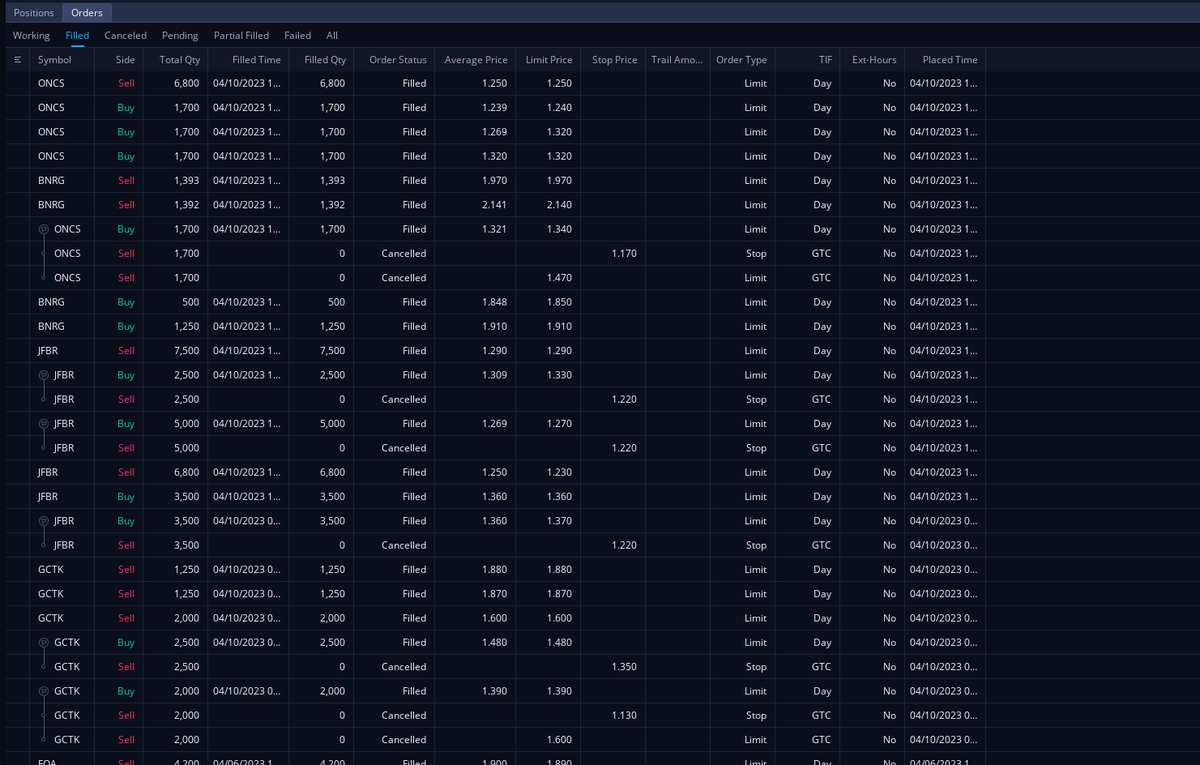The image size is (1200, 765).
Task: Click the 1.848 average price cell
Action: point(494,302)
